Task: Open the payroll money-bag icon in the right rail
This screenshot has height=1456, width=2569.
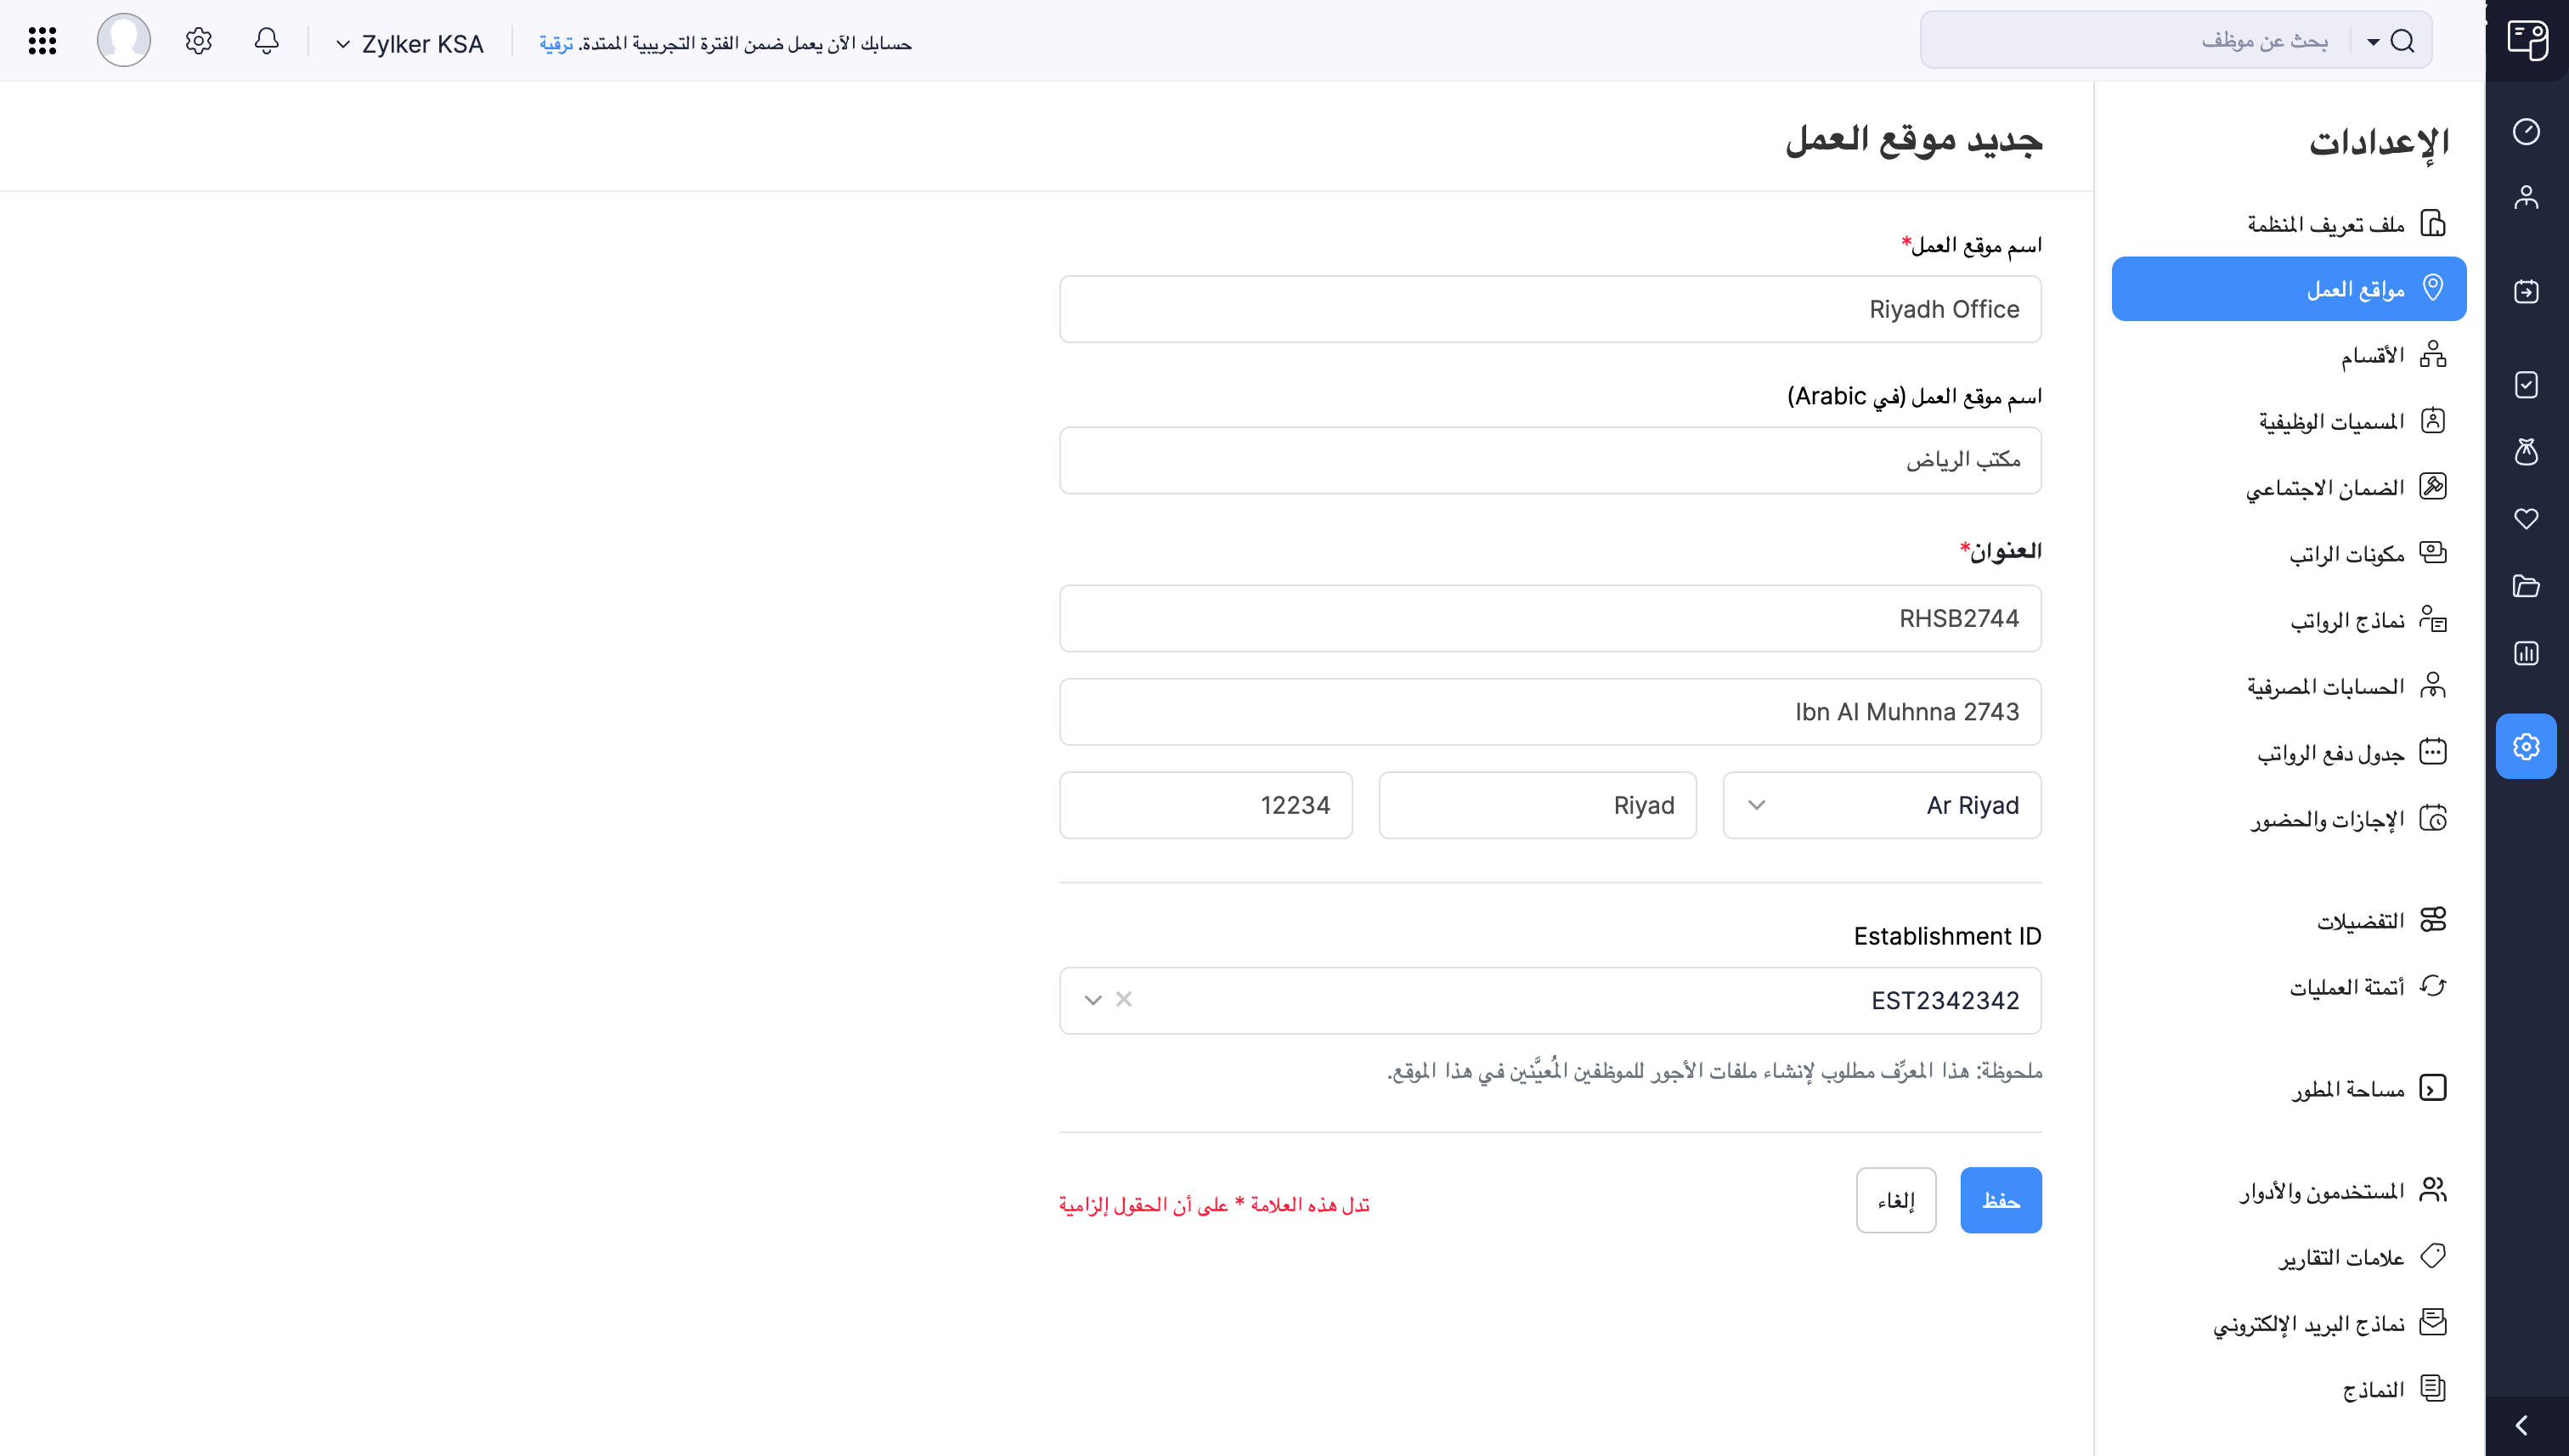Action: tap(2528, 453)
